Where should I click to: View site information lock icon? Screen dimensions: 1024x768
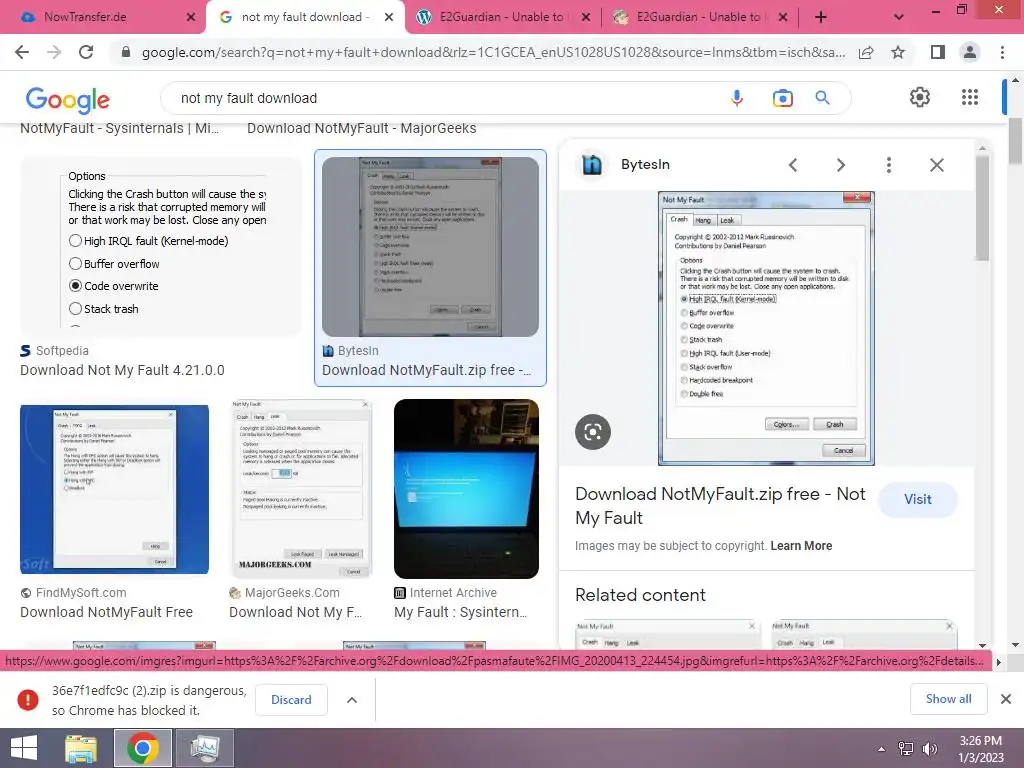tap(126, 52)
